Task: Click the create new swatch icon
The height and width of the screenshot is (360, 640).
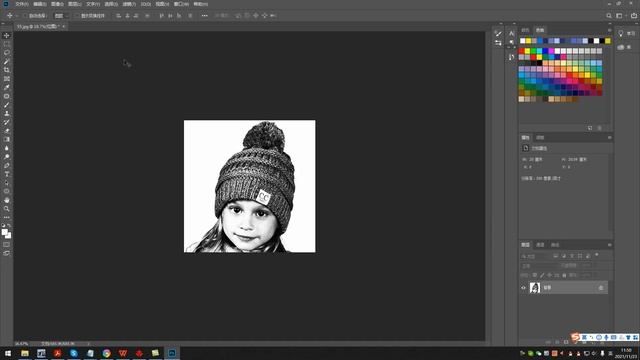Action: click(x=590, y=128)
